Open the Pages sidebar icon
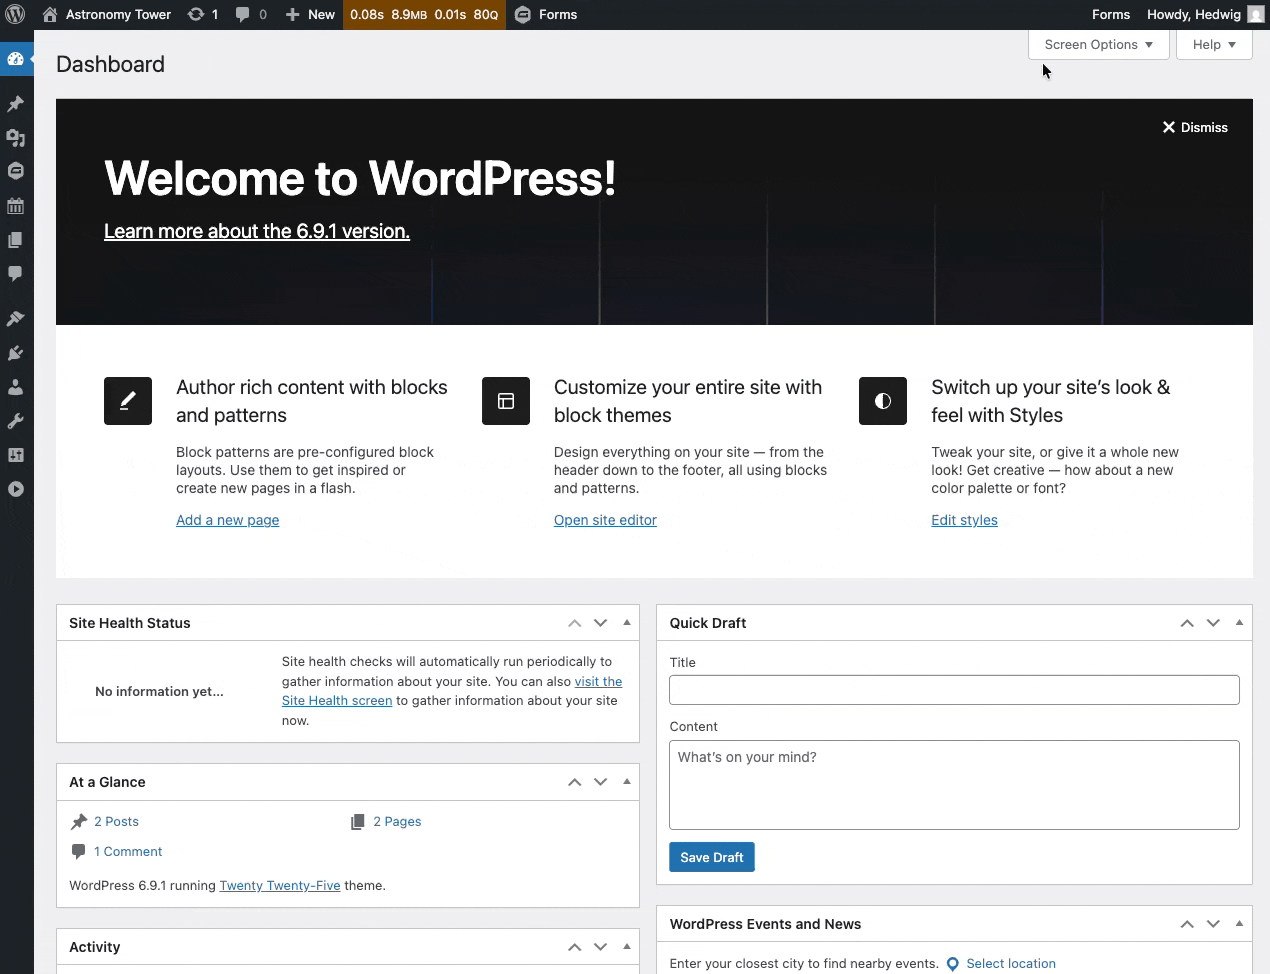Viewport: 1270px width, 974px height. 15,240
